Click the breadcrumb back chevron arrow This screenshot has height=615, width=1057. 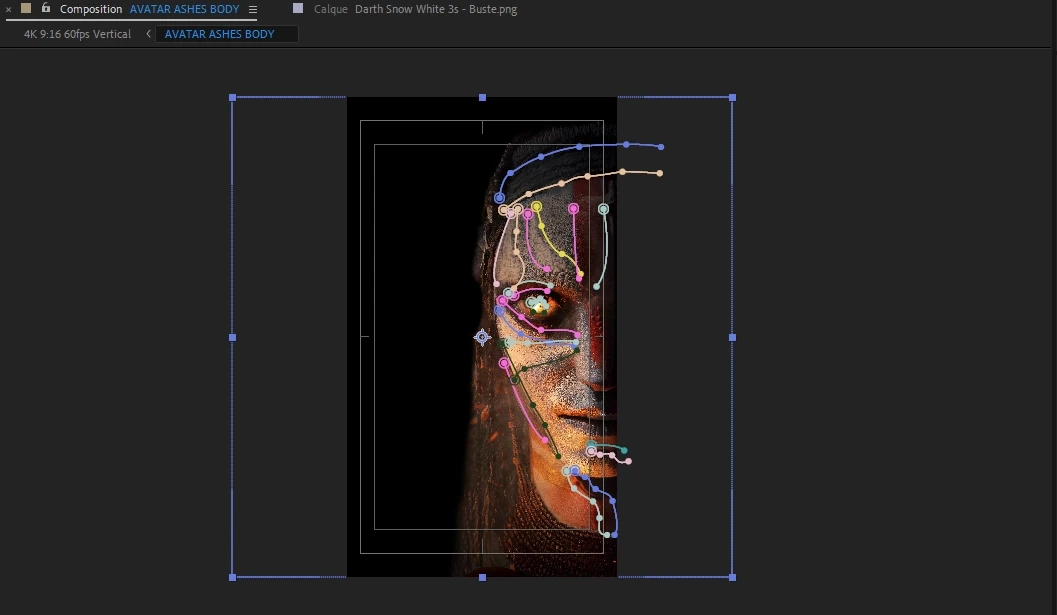(x=148, y=34)
